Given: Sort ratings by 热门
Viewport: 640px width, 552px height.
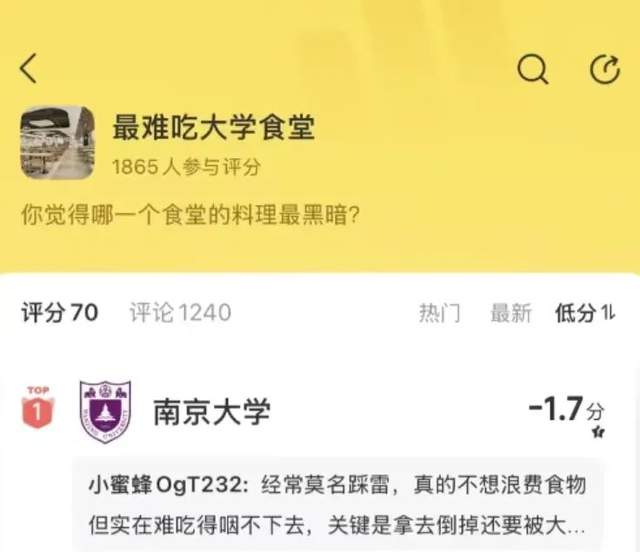Looking at the screenshot, I should coord(440,313).
